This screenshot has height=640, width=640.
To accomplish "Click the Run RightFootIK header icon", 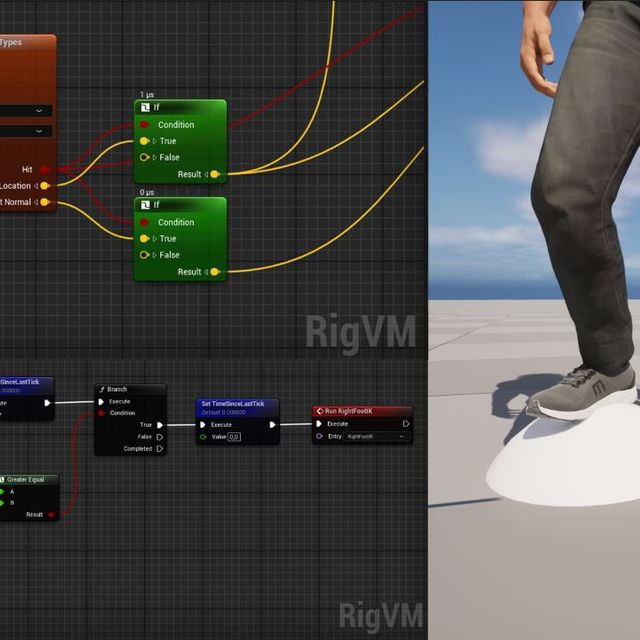I will tap(320, 411).
